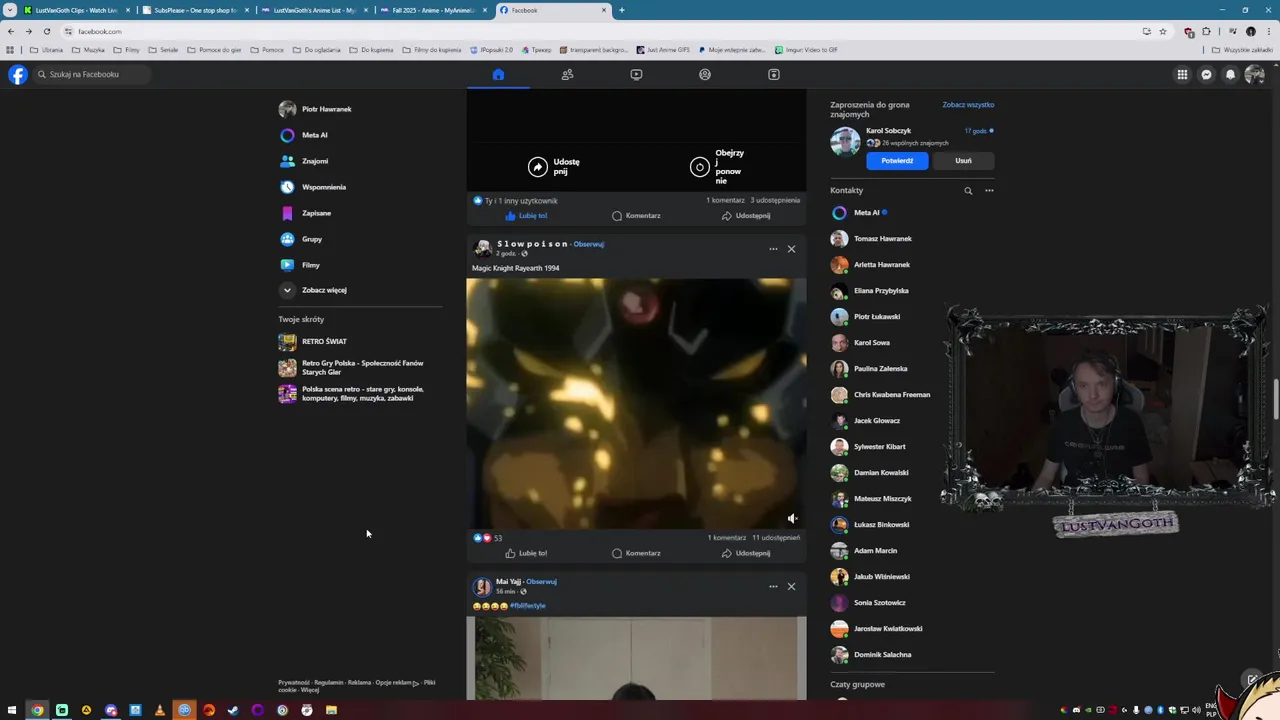Confirm friend request with Potwierdź

[897, 160]
